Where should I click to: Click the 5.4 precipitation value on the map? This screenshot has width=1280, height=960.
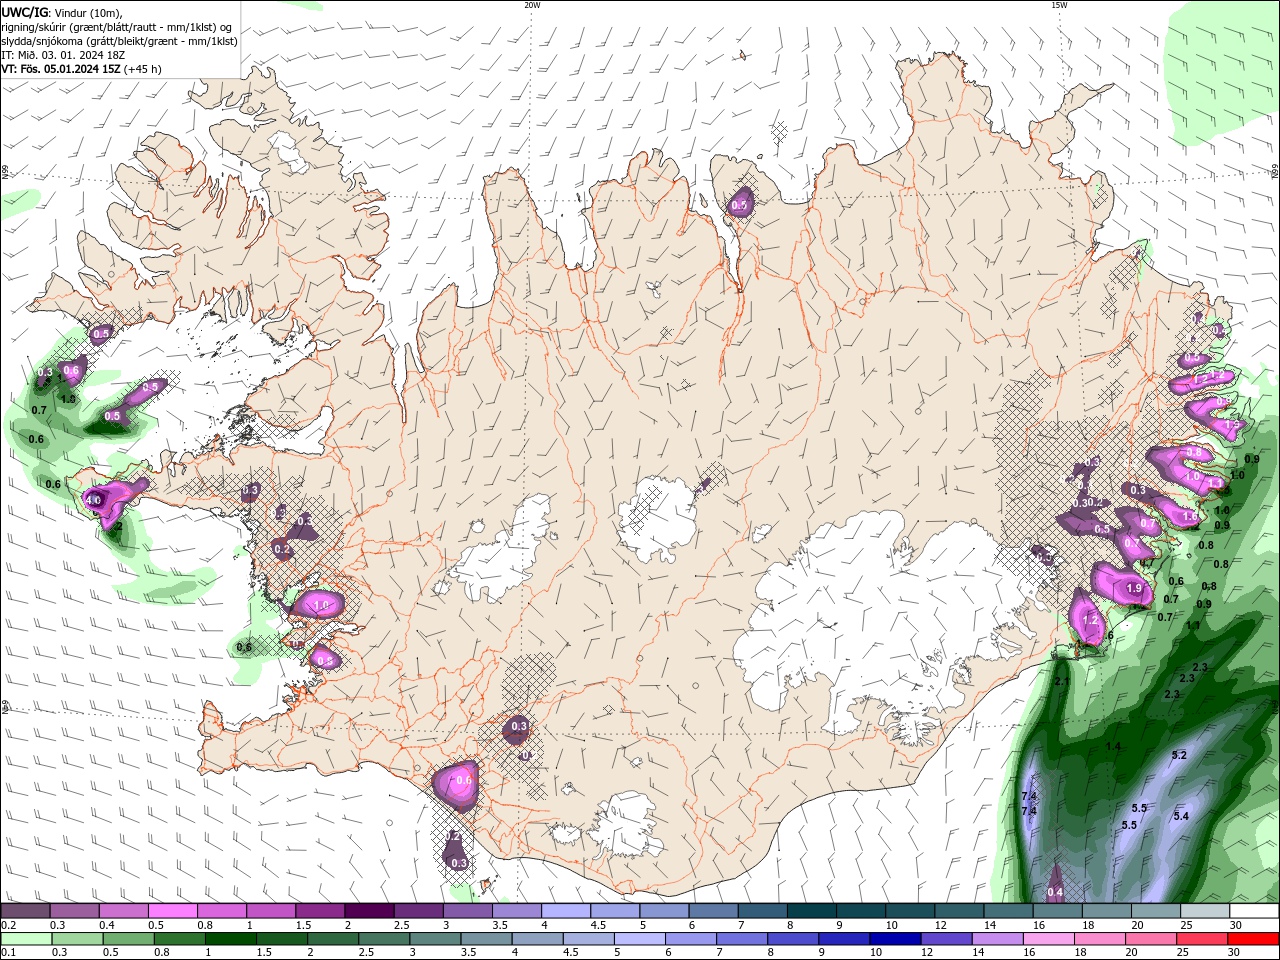[1181, 816]
